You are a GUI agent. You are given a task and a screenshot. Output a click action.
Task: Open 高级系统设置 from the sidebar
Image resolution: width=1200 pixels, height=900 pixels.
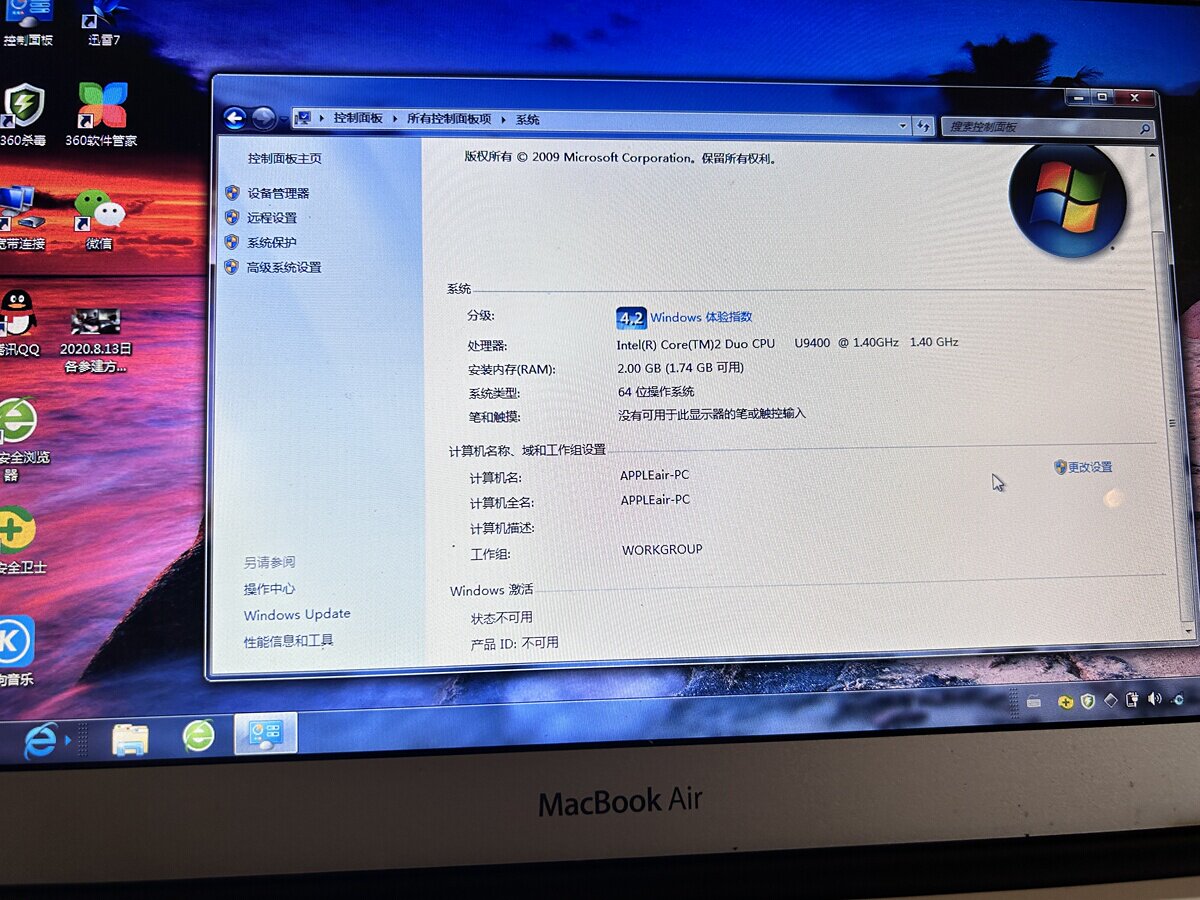(284, 267)
